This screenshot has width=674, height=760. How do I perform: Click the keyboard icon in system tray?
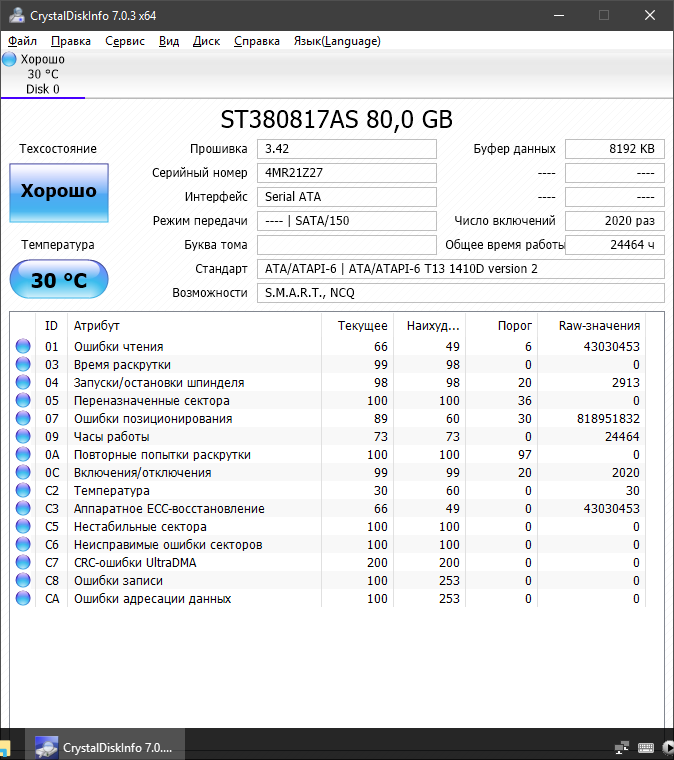[646, 747]
